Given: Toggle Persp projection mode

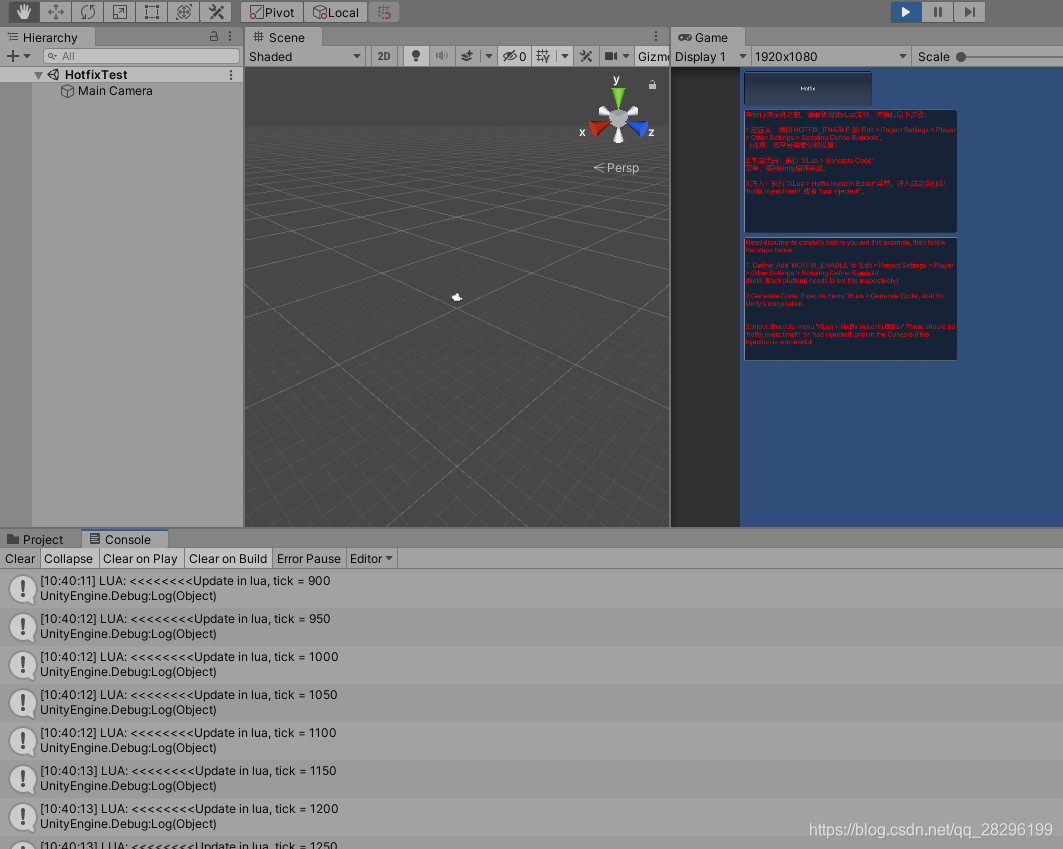Looking at the screenshot, I should point(616,167).
